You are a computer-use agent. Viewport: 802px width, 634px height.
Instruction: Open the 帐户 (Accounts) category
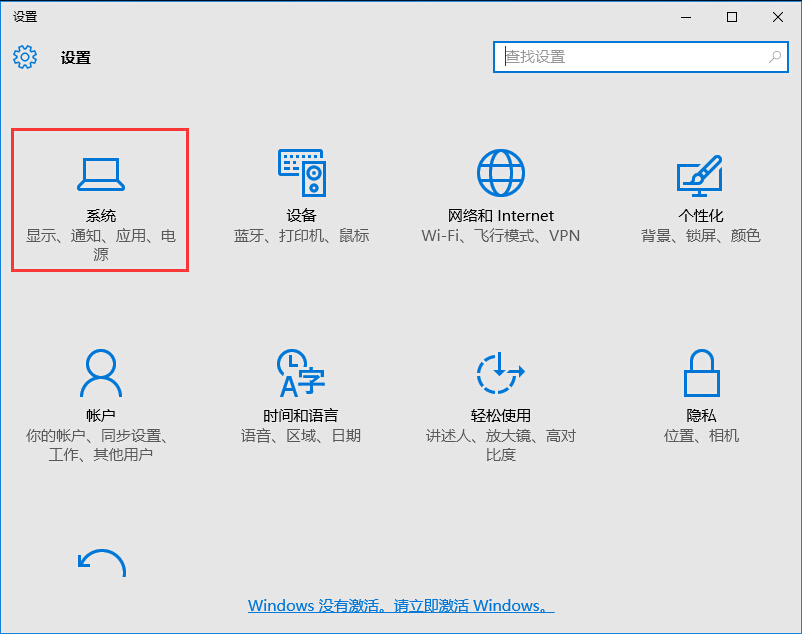[x=100, y=395]
